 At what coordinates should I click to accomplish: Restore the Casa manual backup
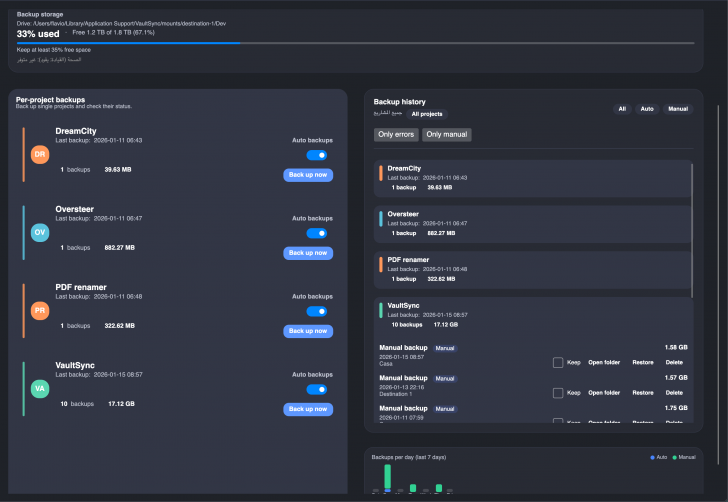point(643,363)
